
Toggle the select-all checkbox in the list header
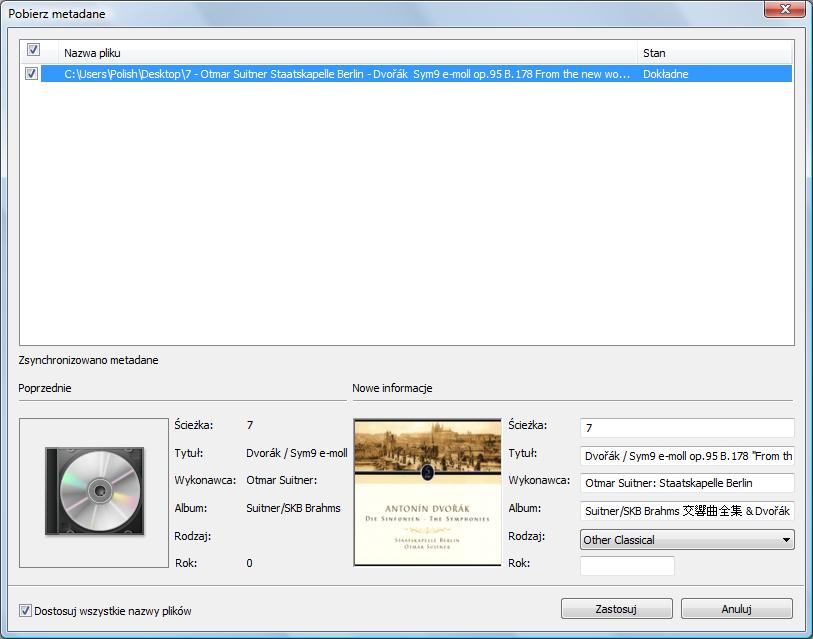(33, 50)
